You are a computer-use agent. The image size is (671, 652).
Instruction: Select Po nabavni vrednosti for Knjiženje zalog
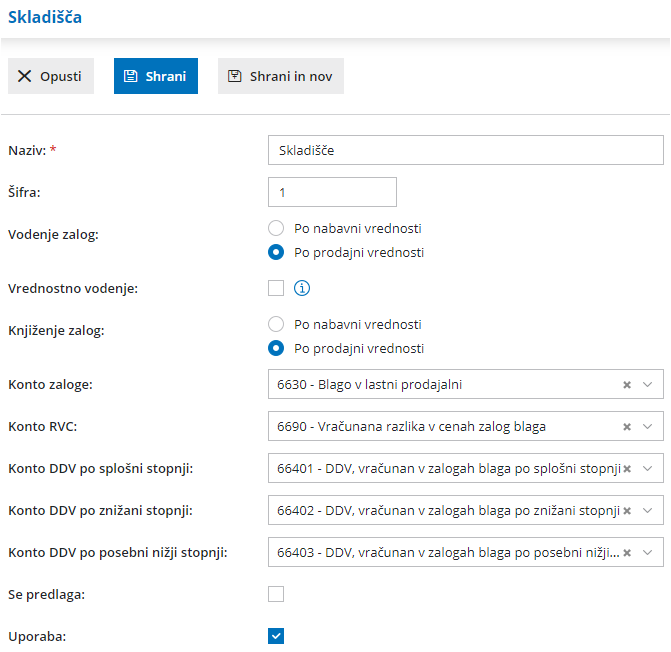tap(277, 325)
